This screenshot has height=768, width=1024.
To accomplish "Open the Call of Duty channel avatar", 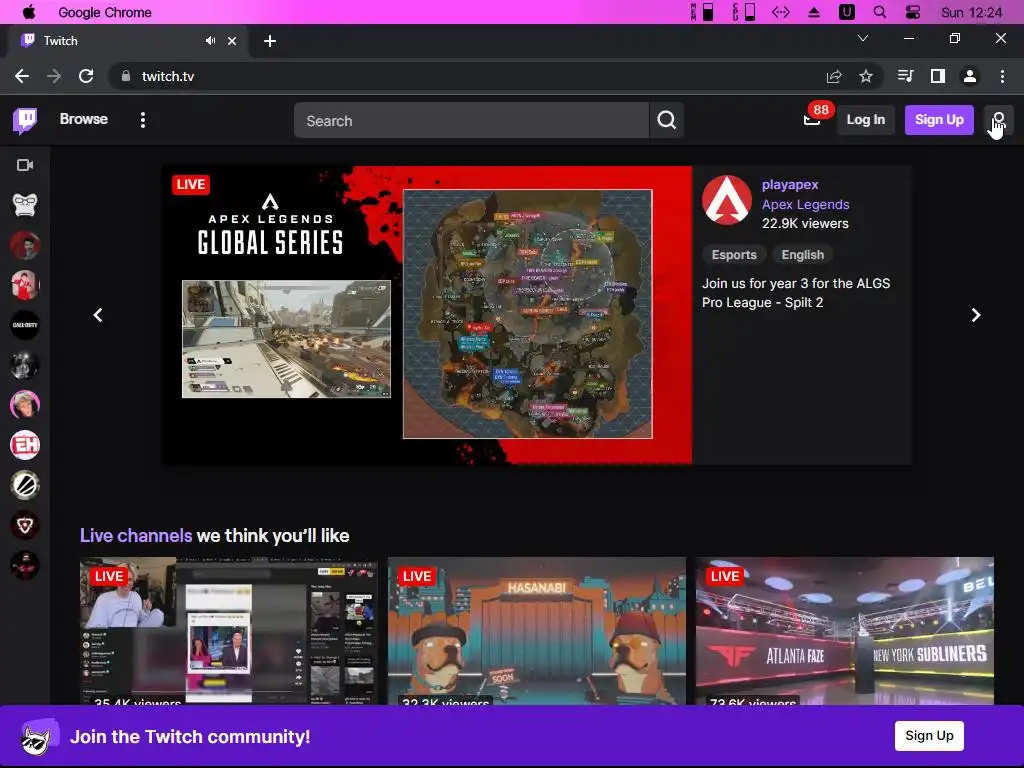I will [x=25, y=325].
